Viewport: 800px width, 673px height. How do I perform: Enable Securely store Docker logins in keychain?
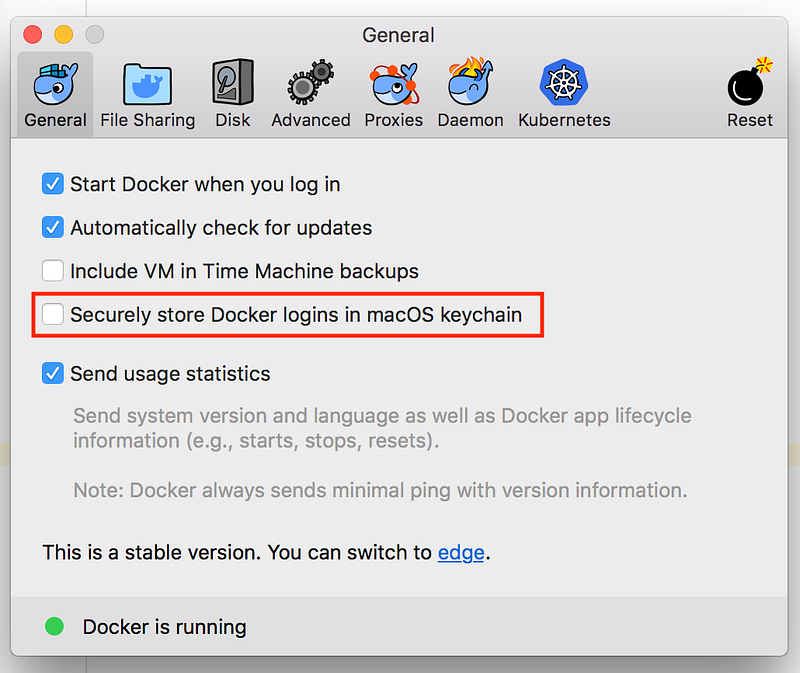pos(53,314)
